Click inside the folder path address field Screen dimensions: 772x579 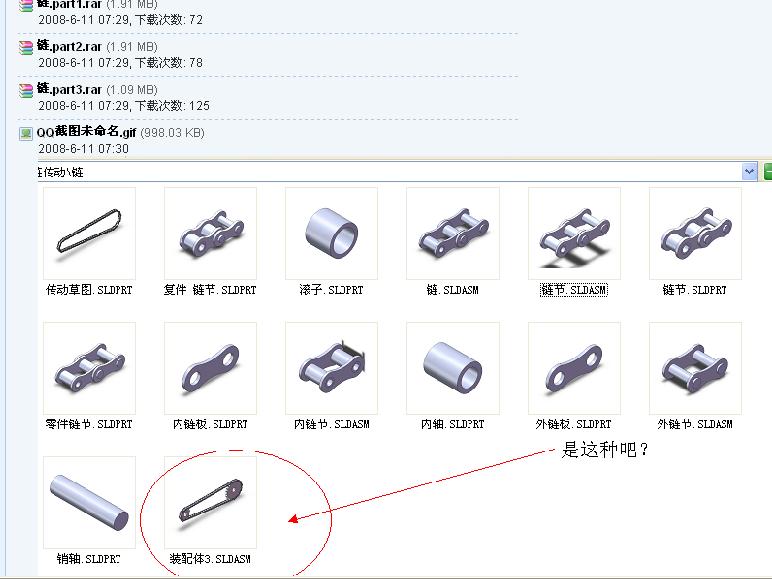[389, 172]
